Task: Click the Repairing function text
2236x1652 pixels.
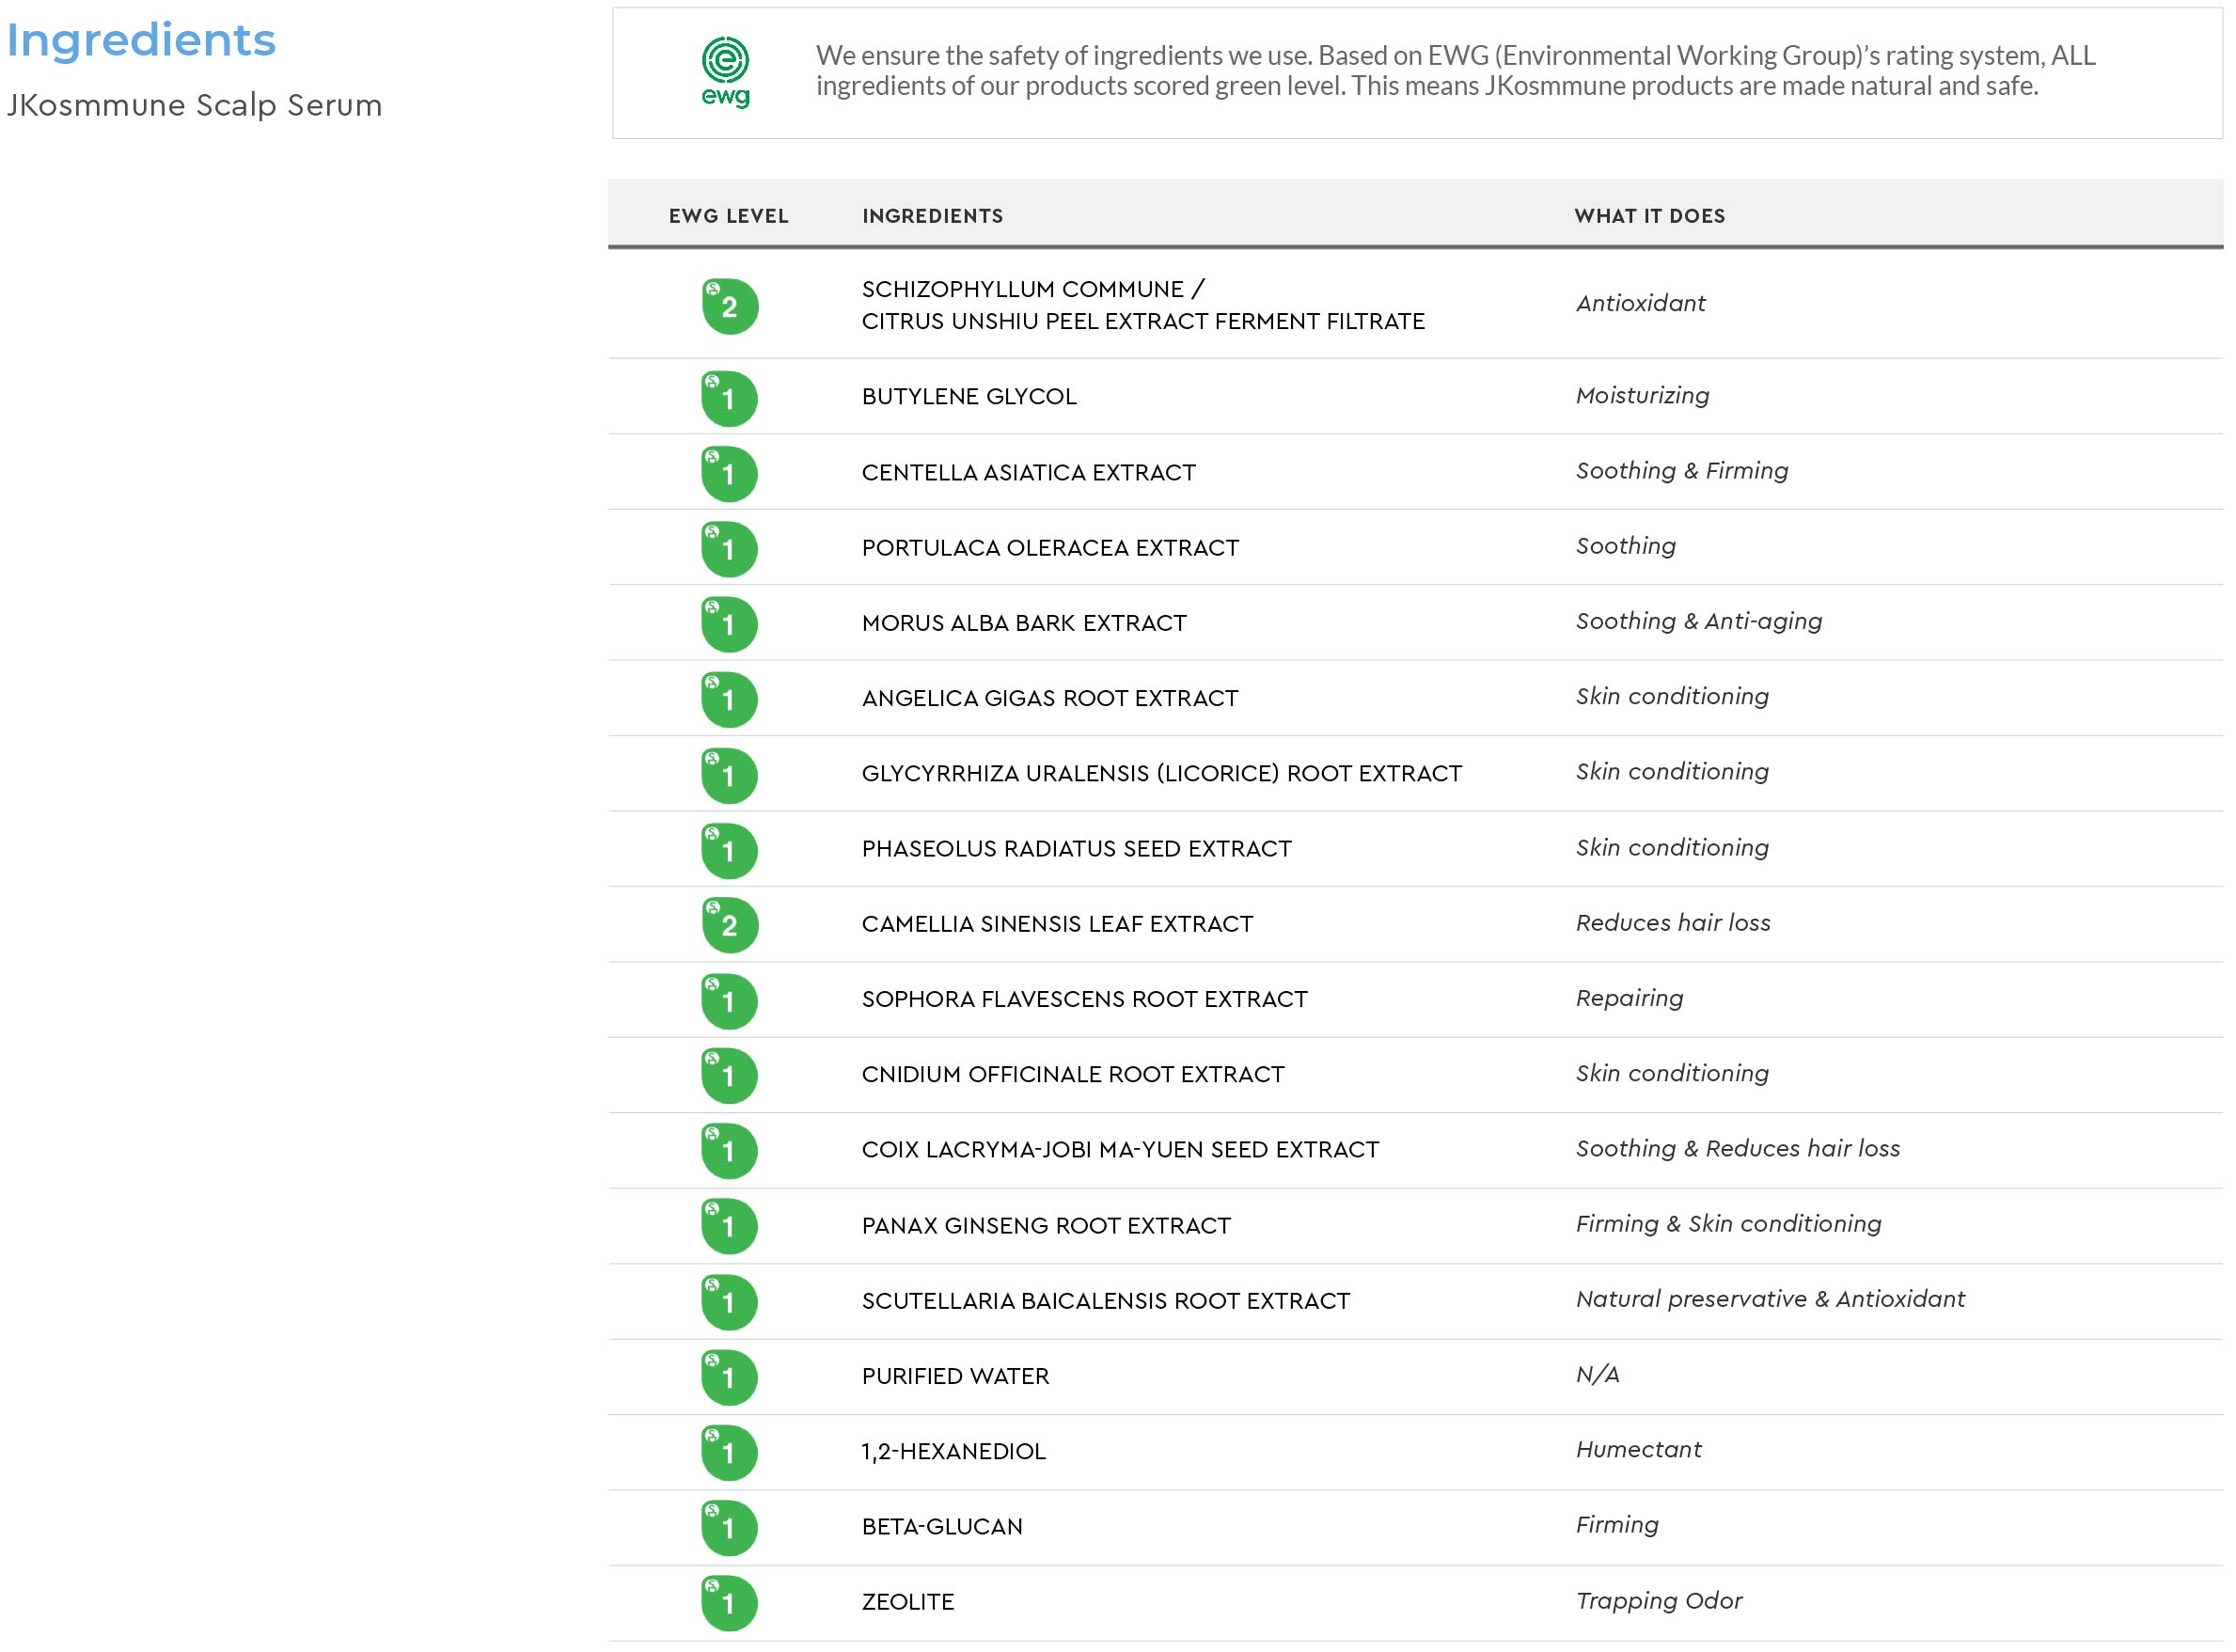Action: pos(1629,999)
